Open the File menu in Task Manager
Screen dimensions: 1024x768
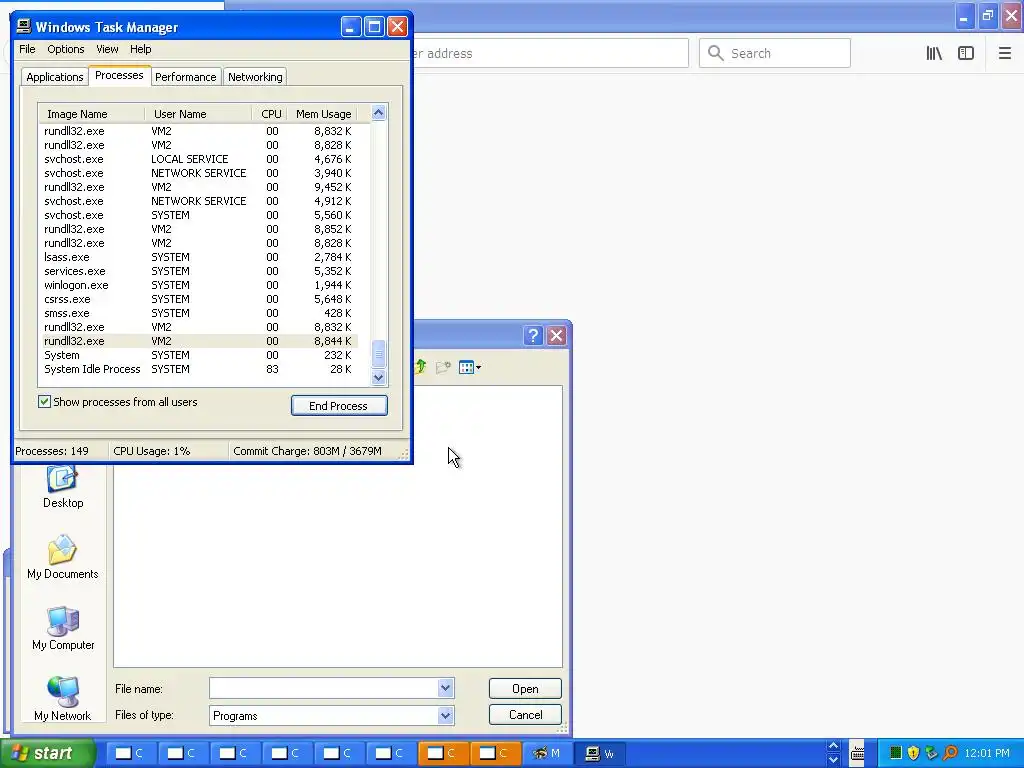(27, 49)
